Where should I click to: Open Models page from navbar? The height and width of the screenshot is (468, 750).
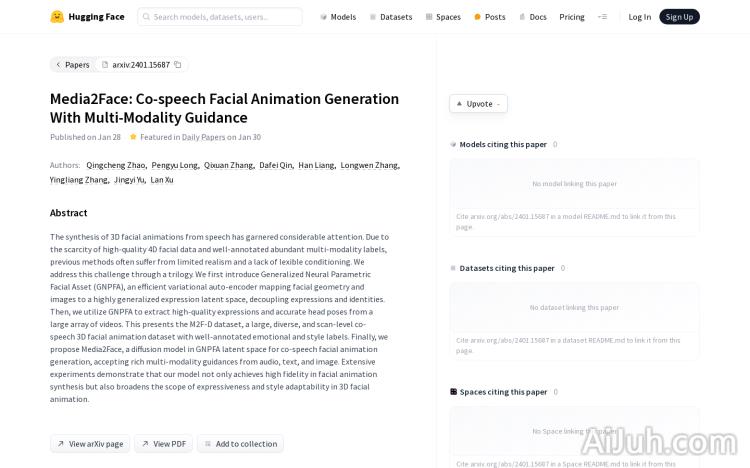pyautogui.click(x=338, y=17)
